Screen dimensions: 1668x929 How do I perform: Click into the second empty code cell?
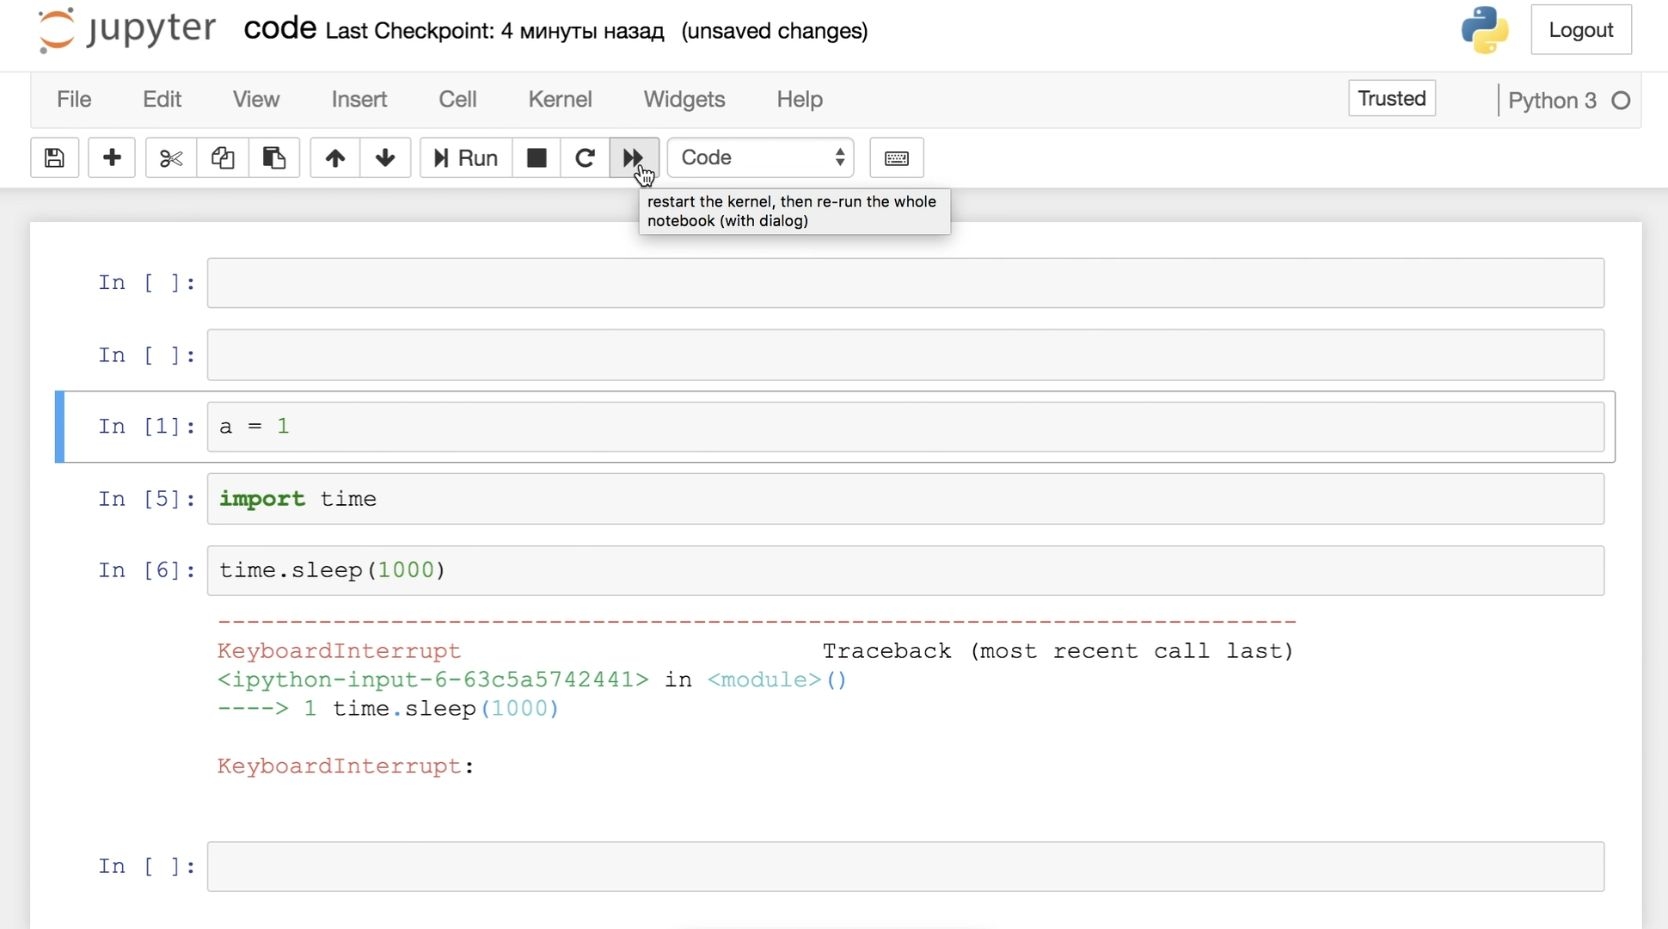tap(905, 355)
